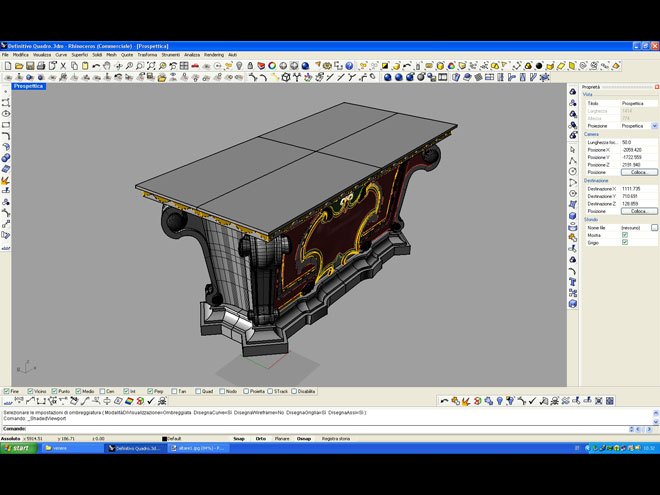
Task: Click the Colloca button under Destinazione
Action: 639,211
